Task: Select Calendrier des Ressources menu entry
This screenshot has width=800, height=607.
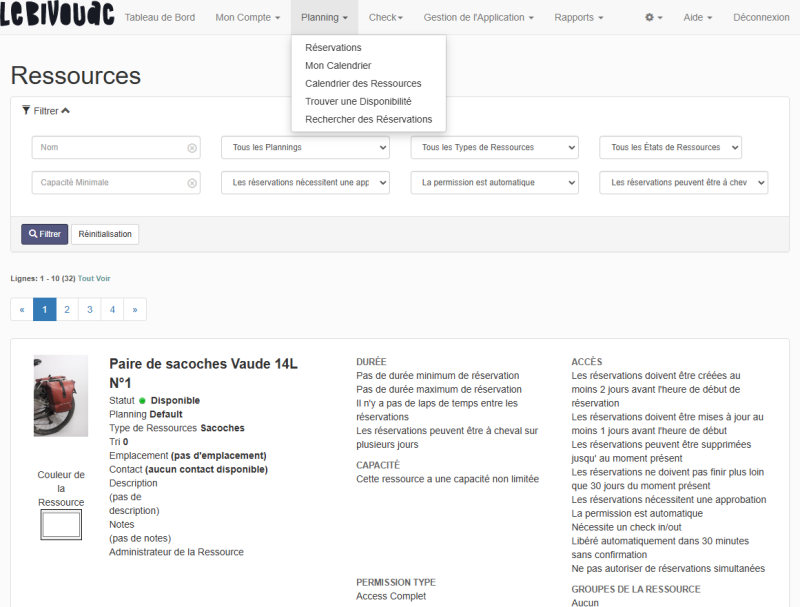Action: 363,83
